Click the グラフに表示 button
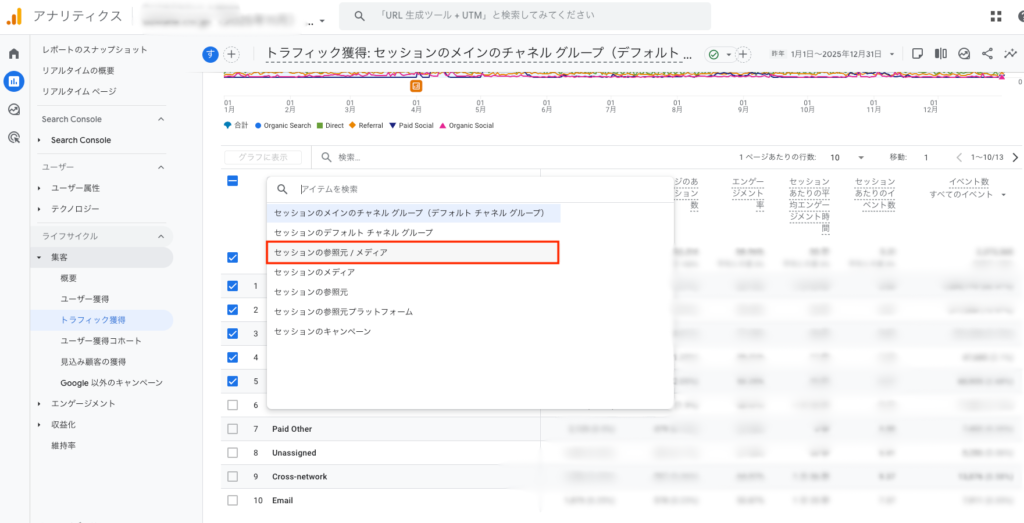 [263, 157]
